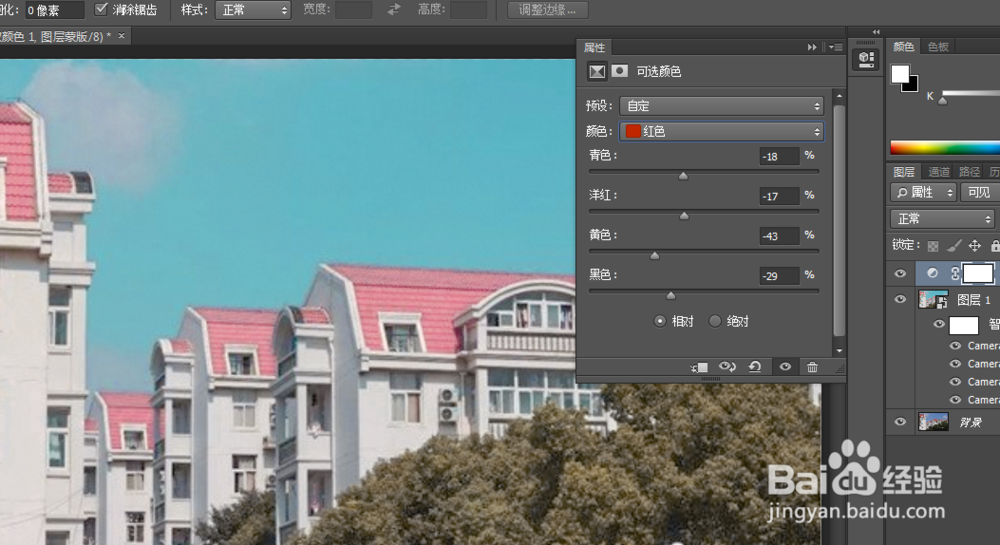Click Properties panel scrollbar down arrow
The image size is (1000, 545).
[x=839, y=351]
